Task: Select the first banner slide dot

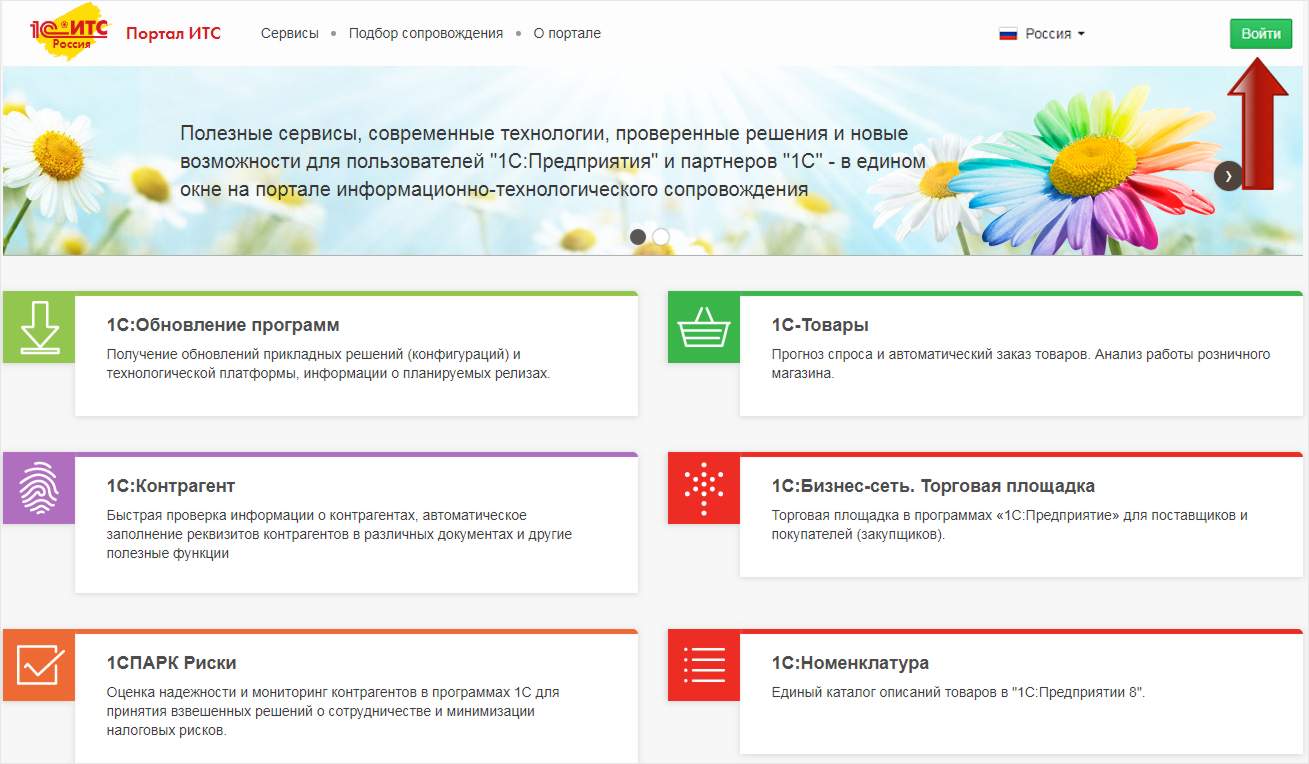Action: coord(638,237)
